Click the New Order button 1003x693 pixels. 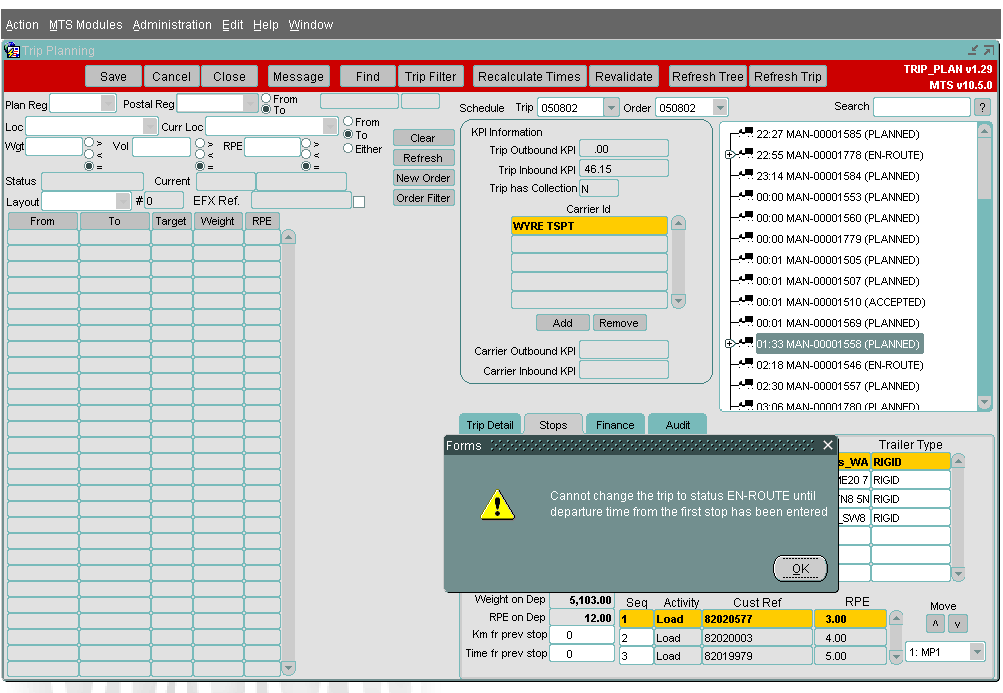tap(423, 178)
